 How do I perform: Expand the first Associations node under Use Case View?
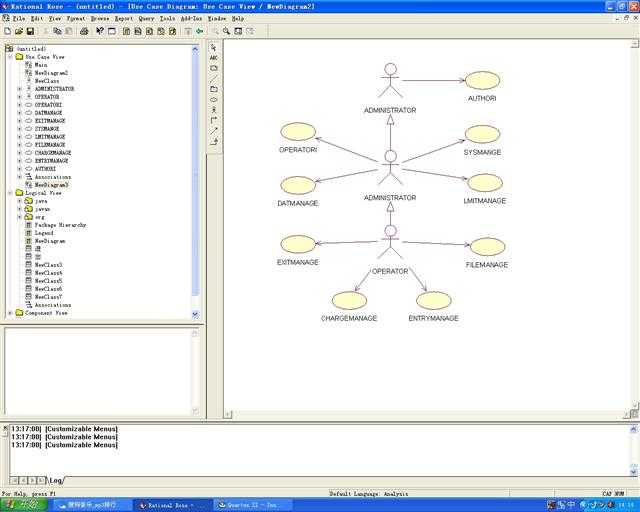tap(19, 177)
